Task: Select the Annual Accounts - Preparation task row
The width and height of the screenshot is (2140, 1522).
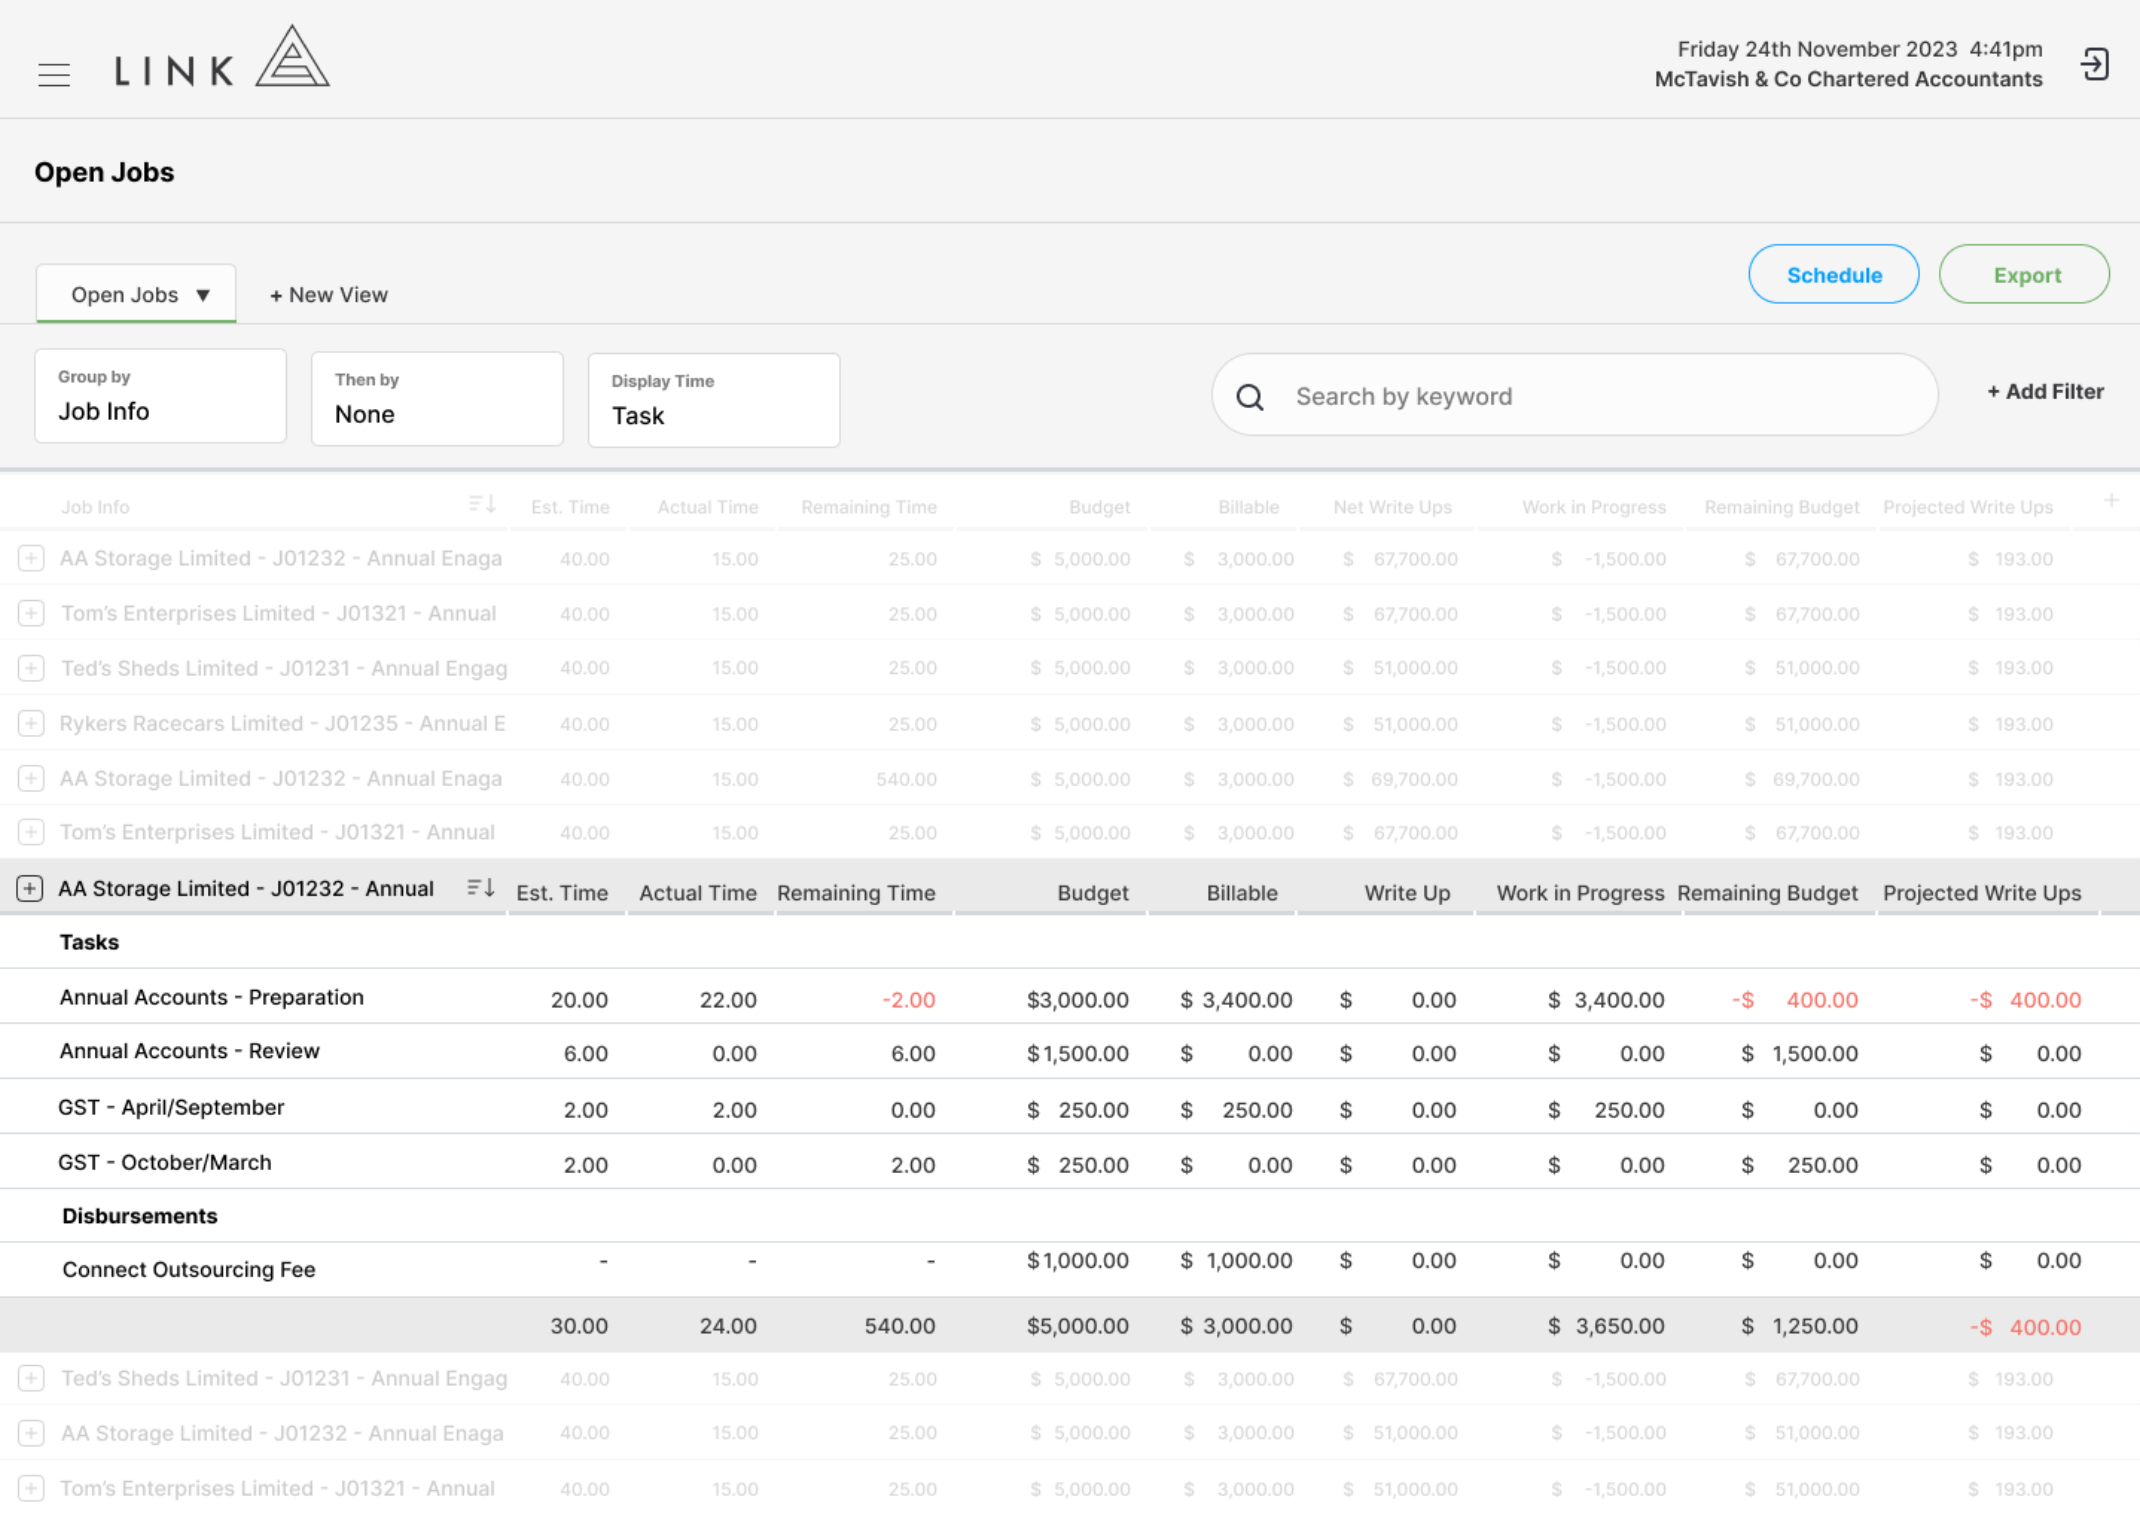Action: [1070, 998]
